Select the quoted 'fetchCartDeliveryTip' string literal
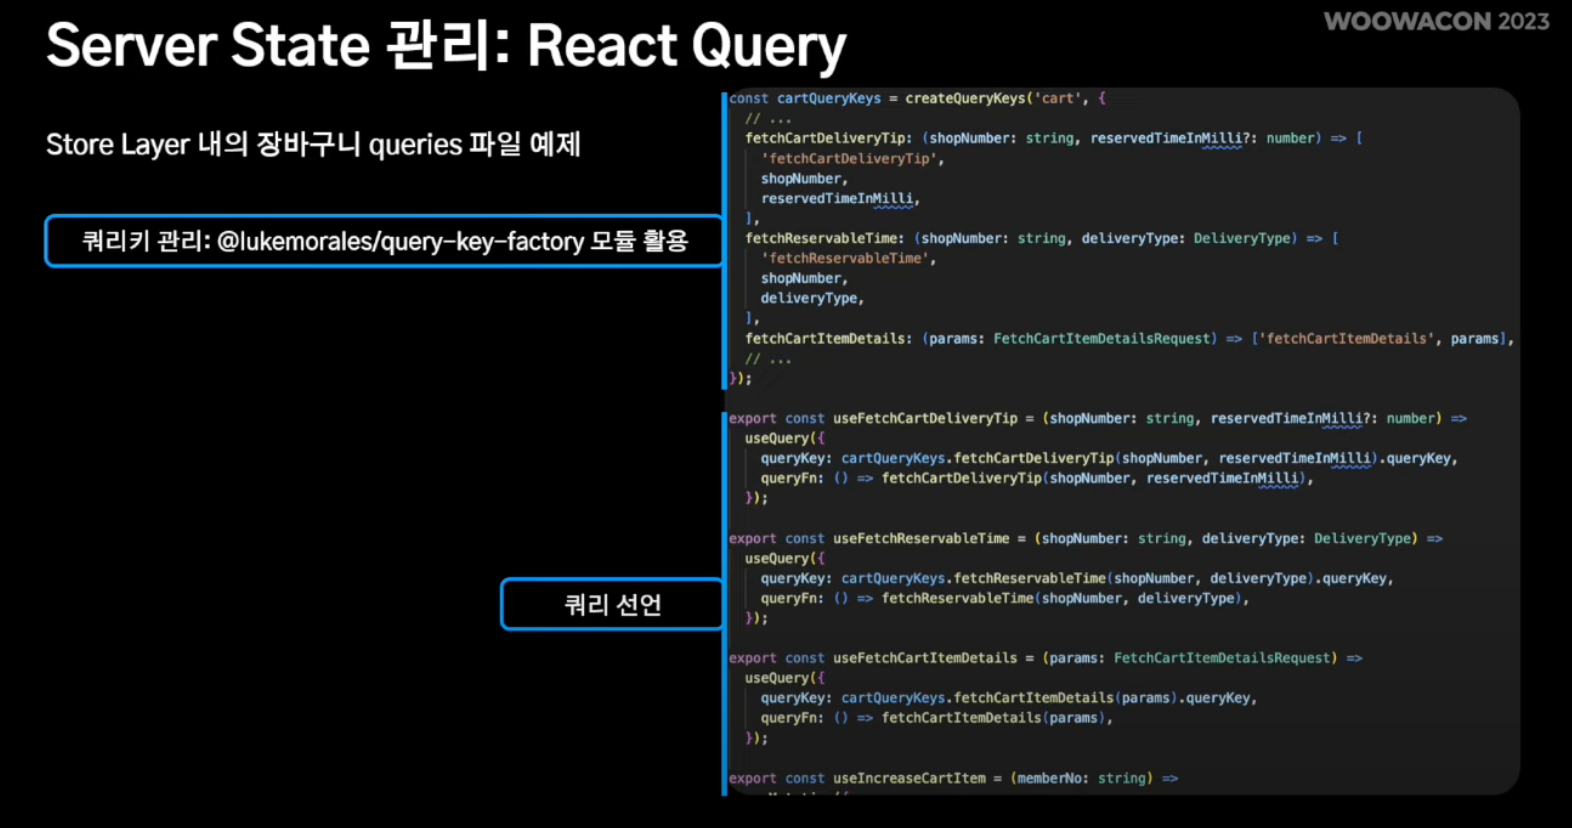1572x828 pixels. [x=852, y=158]
